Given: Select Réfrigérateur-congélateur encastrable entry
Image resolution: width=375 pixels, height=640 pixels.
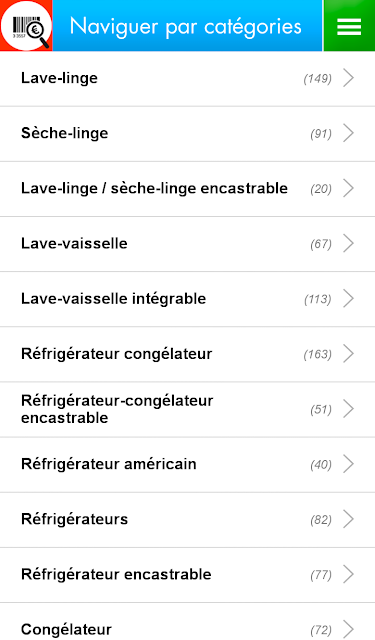Looking at the screenshot, I should pyautogui.click(x=187, y=409).
